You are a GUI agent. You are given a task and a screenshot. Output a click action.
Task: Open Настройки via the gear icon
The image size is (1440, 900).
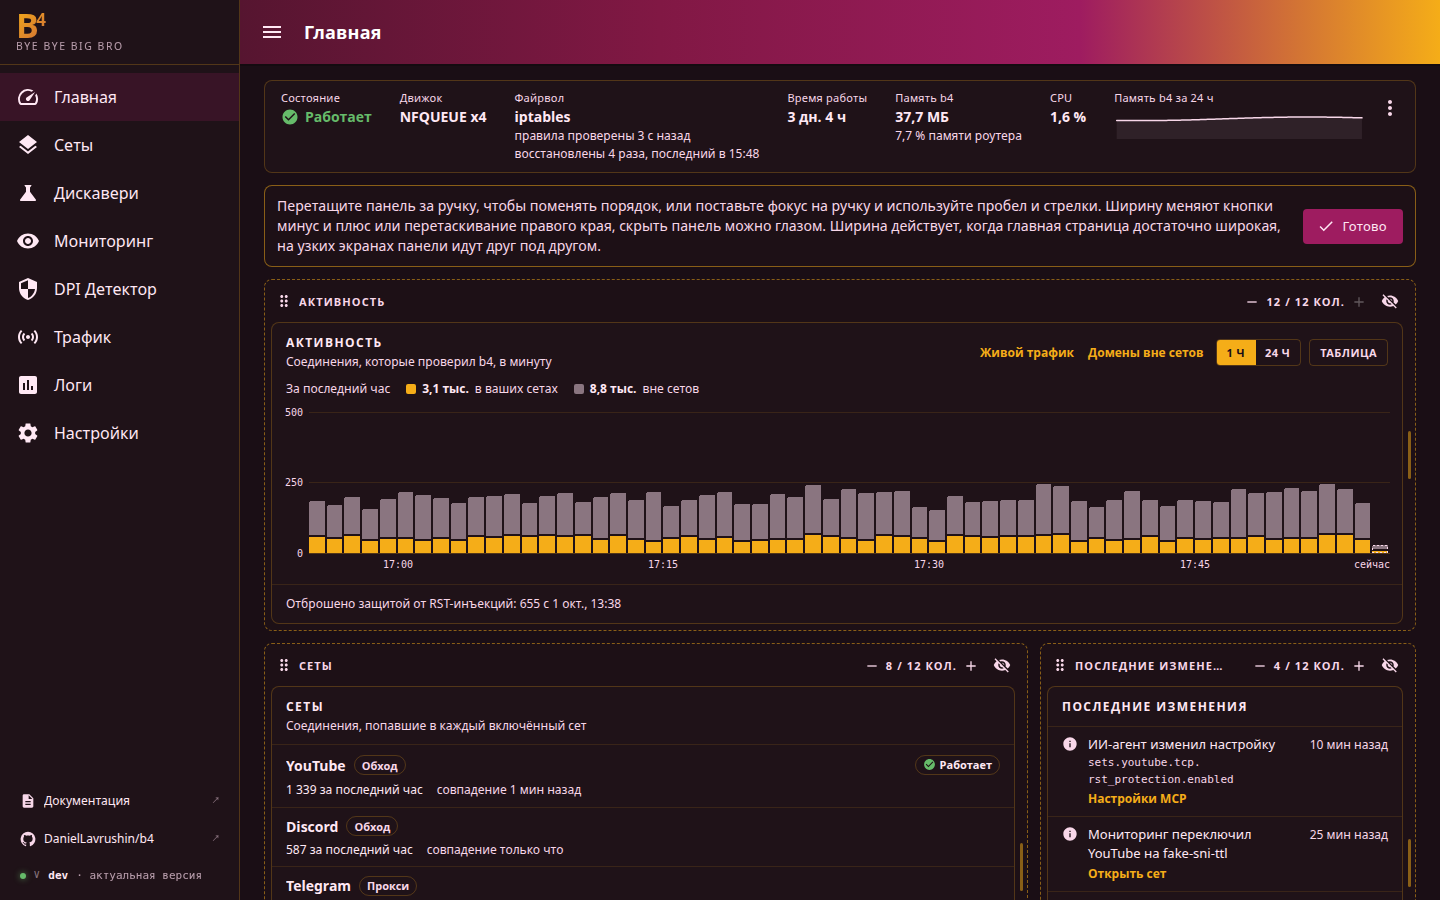[x=28, y=433]
